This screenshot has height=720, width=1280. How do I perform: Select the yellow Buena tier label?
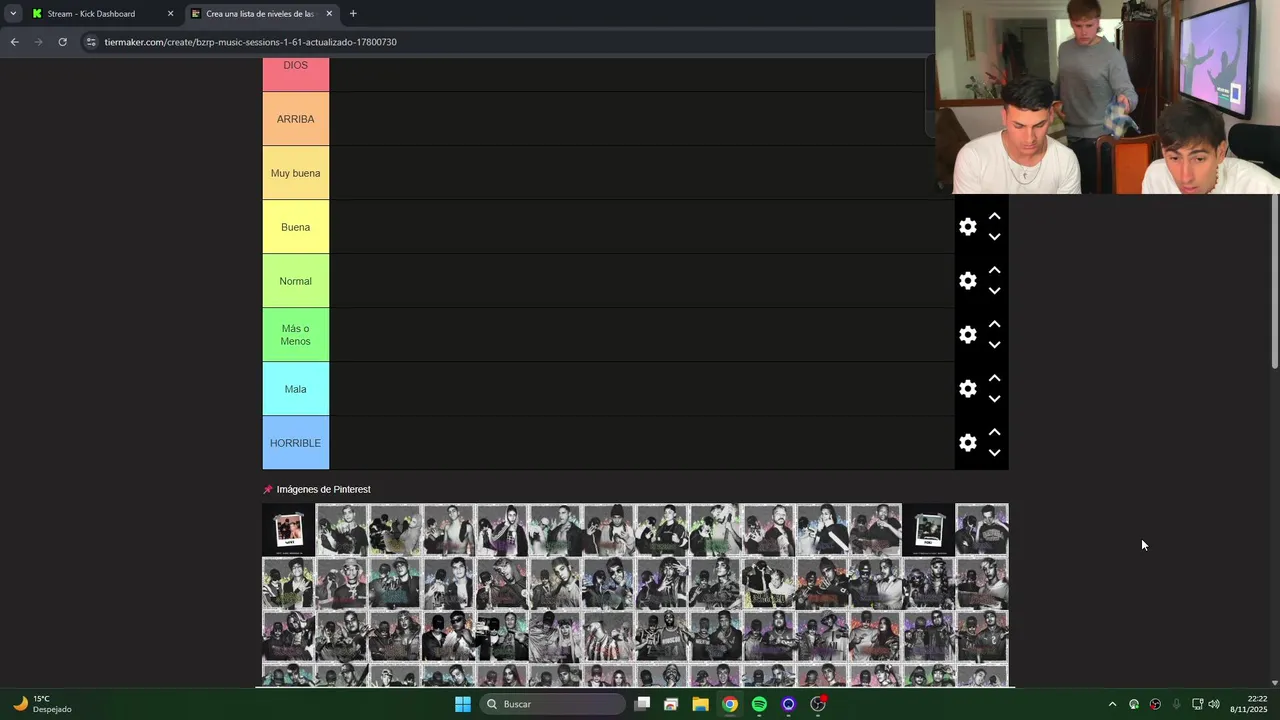296,227
